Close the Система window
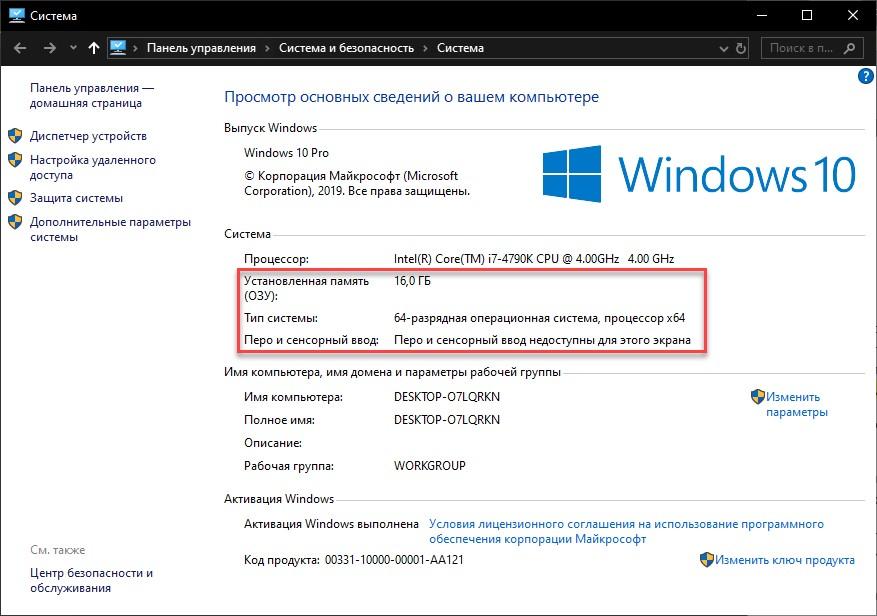This screenshot has height=616, width=877. pyautogui.click(x=852, y=16)
